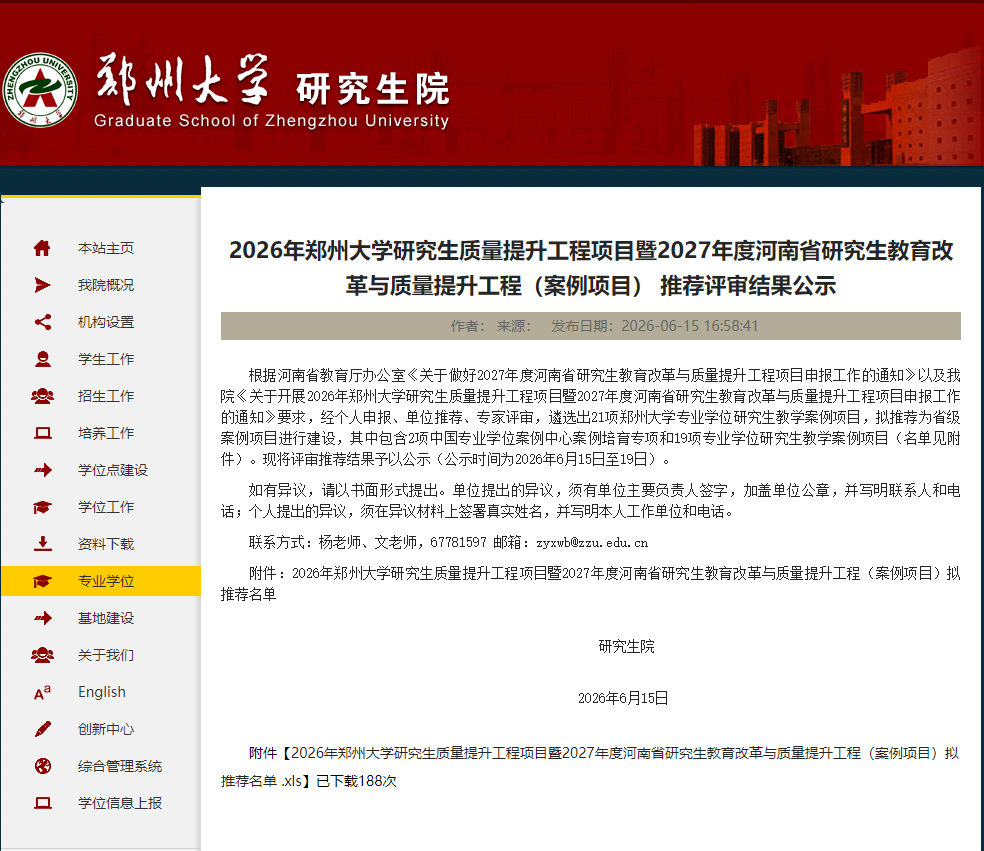Click the 已下载188次 download count
Viewport: 984px width, 851px height.
356,781
